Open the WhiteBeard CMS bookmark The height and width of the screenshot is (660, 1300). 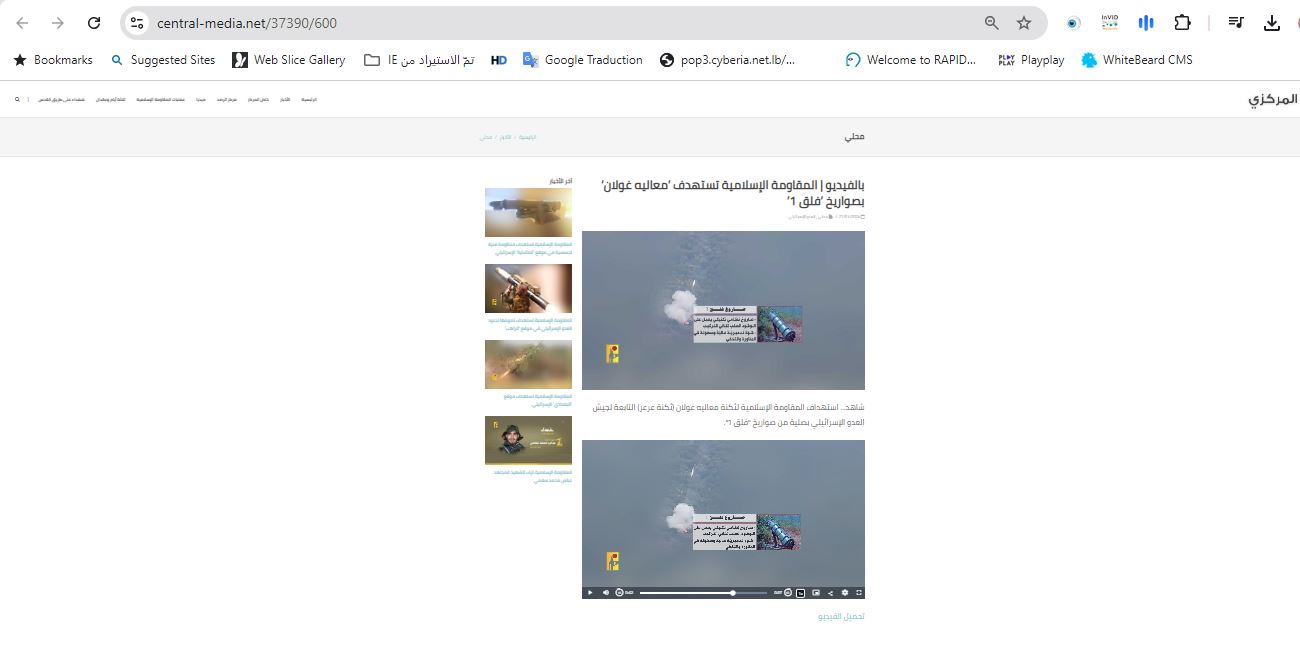pyautogui.click(x=1136, y=60)
